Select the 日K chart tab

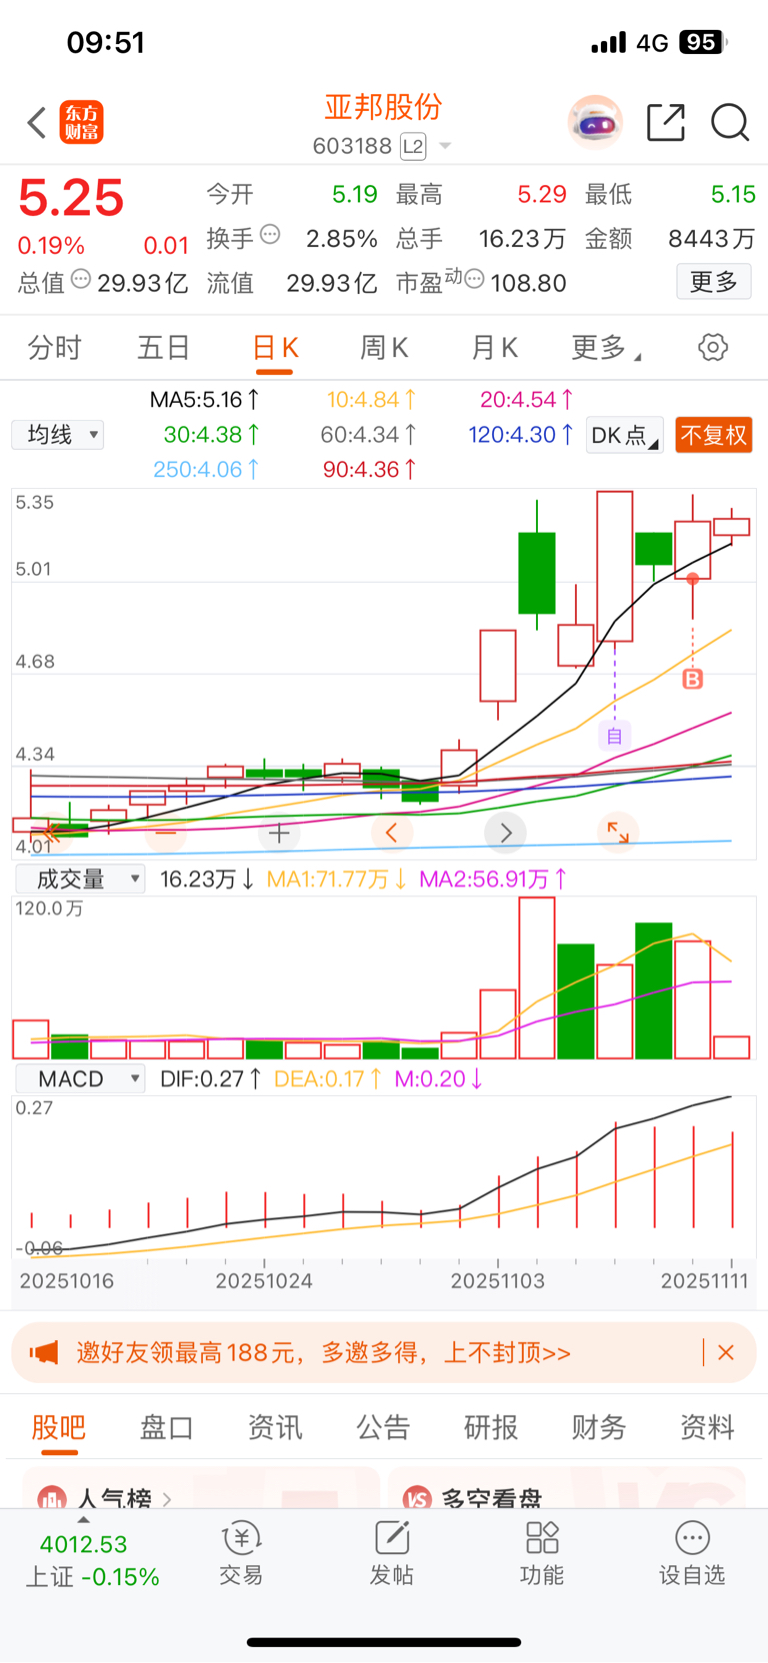click(x=275, y=348)
